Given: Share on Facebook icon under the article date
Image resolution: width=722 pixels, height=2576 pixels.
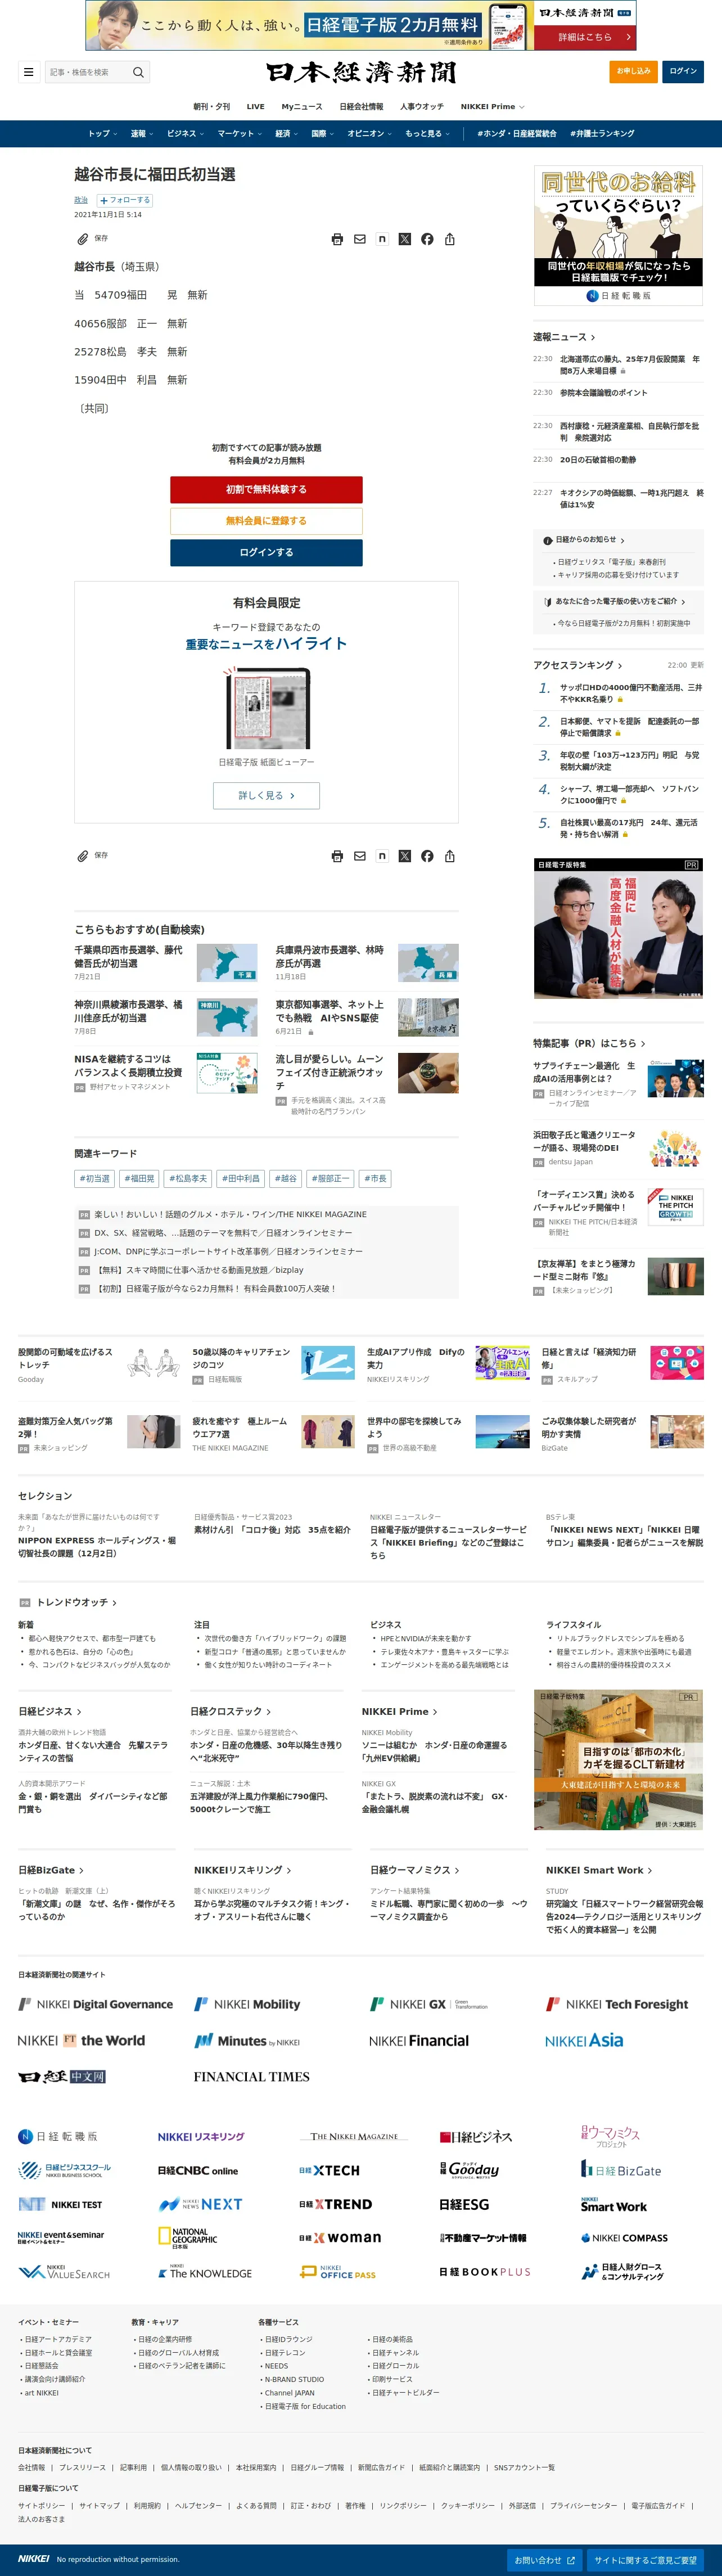Looking at the screenshot, I should point(427,239).
